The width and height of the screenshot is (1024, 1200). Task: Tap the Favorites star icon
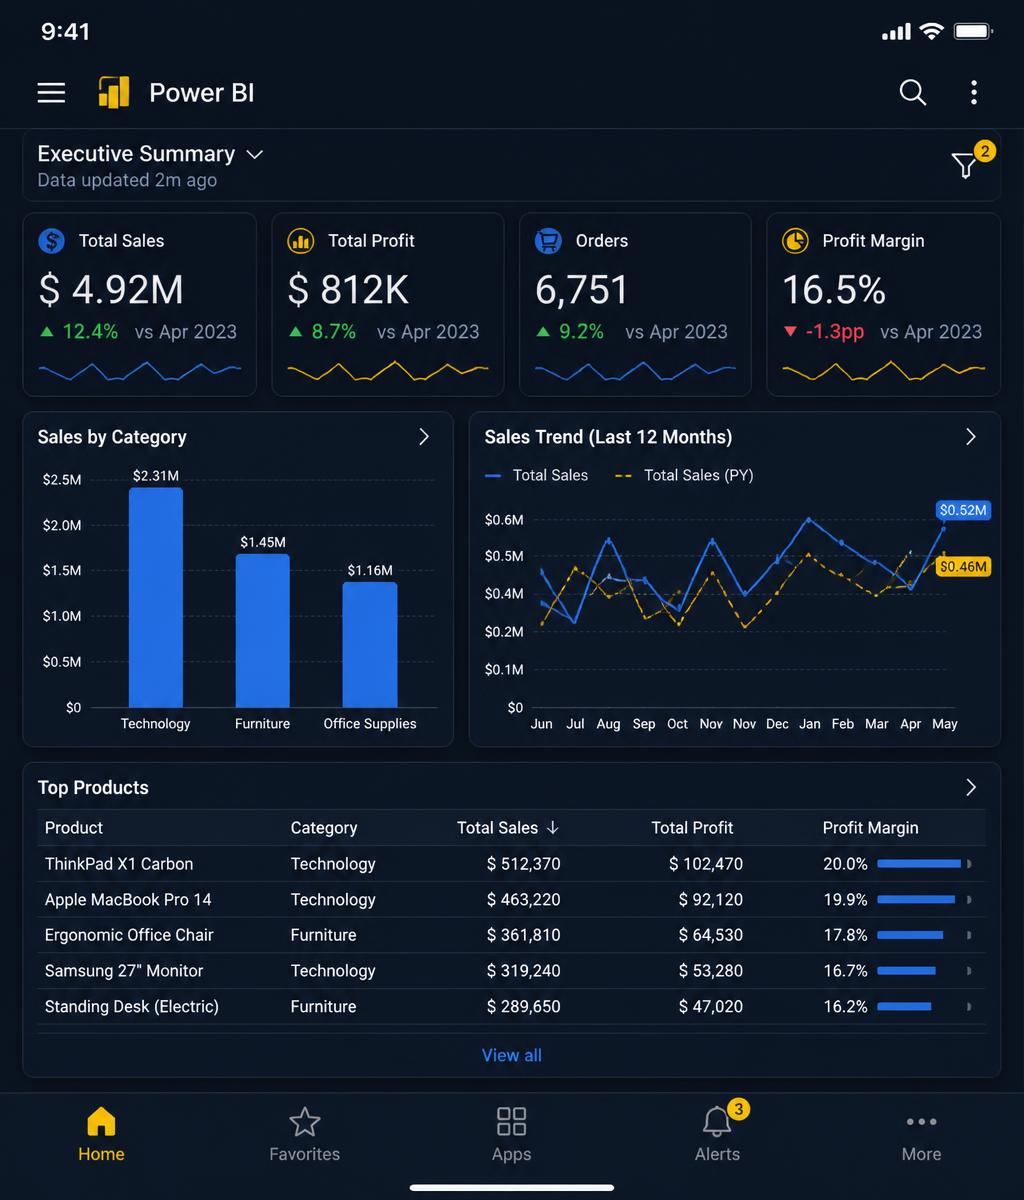pos(304,1122)
